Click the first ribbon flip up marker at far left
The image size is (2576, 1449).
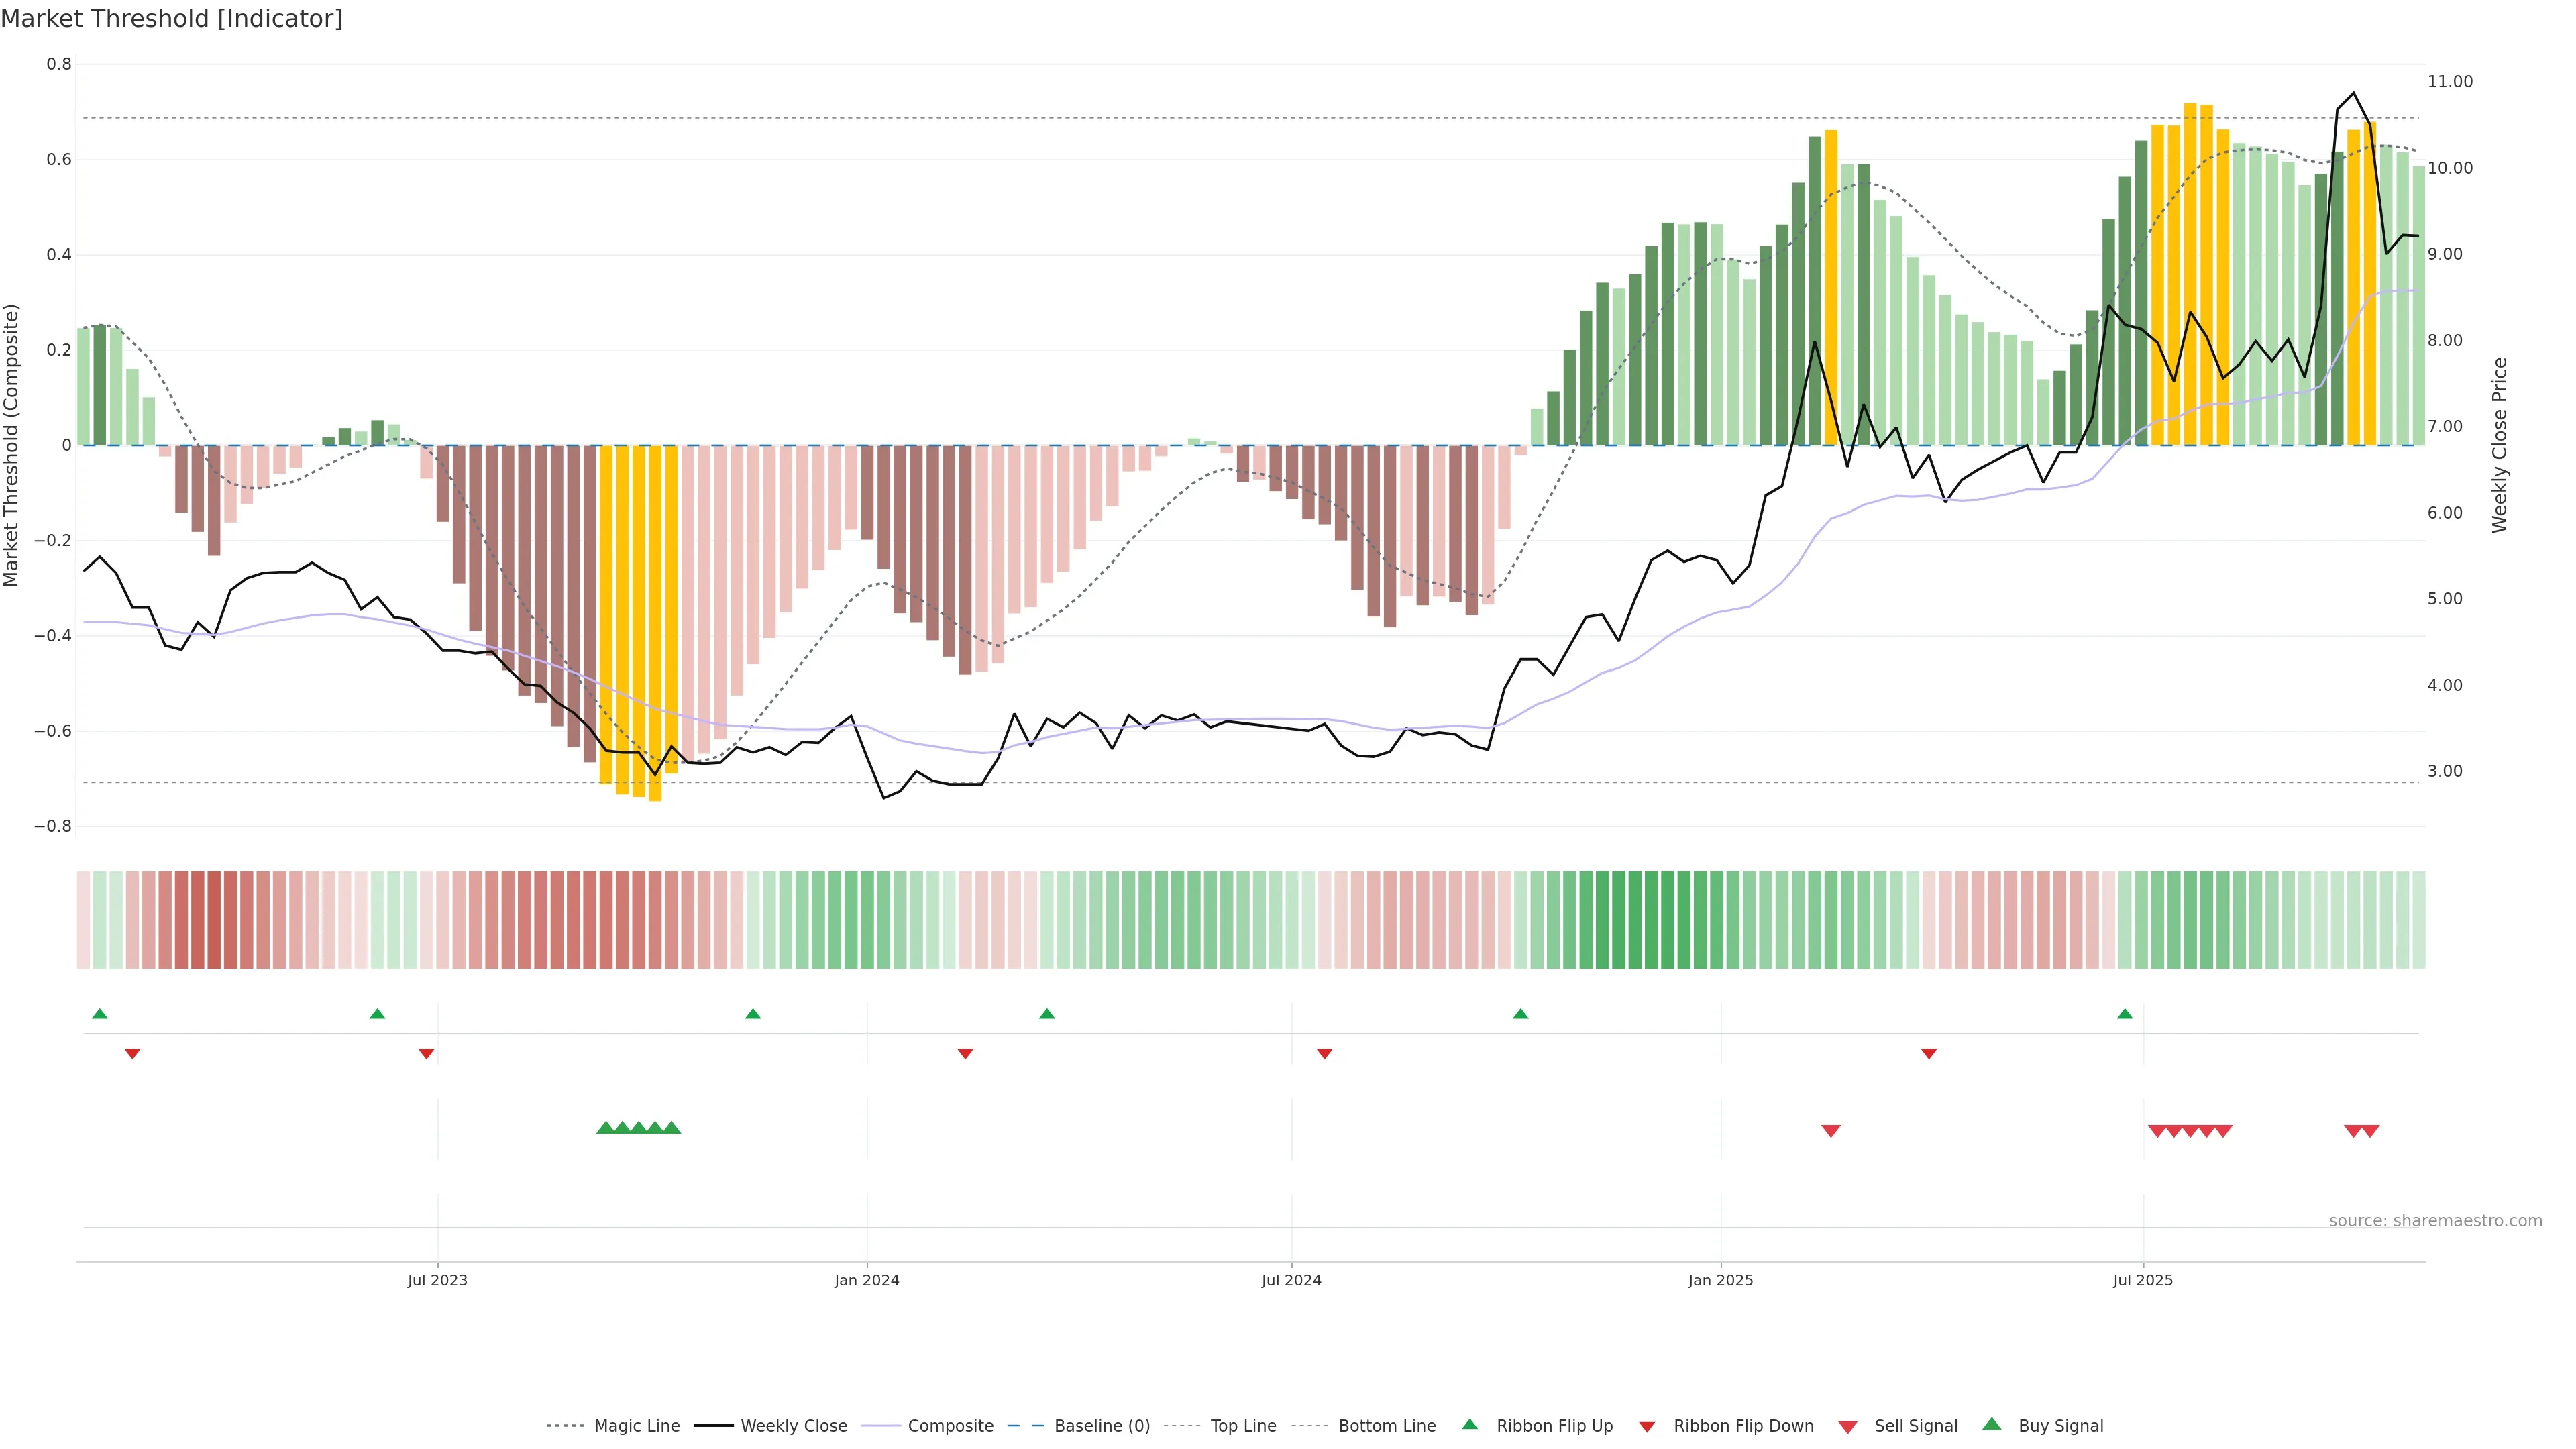click(x=99, y=1014)
